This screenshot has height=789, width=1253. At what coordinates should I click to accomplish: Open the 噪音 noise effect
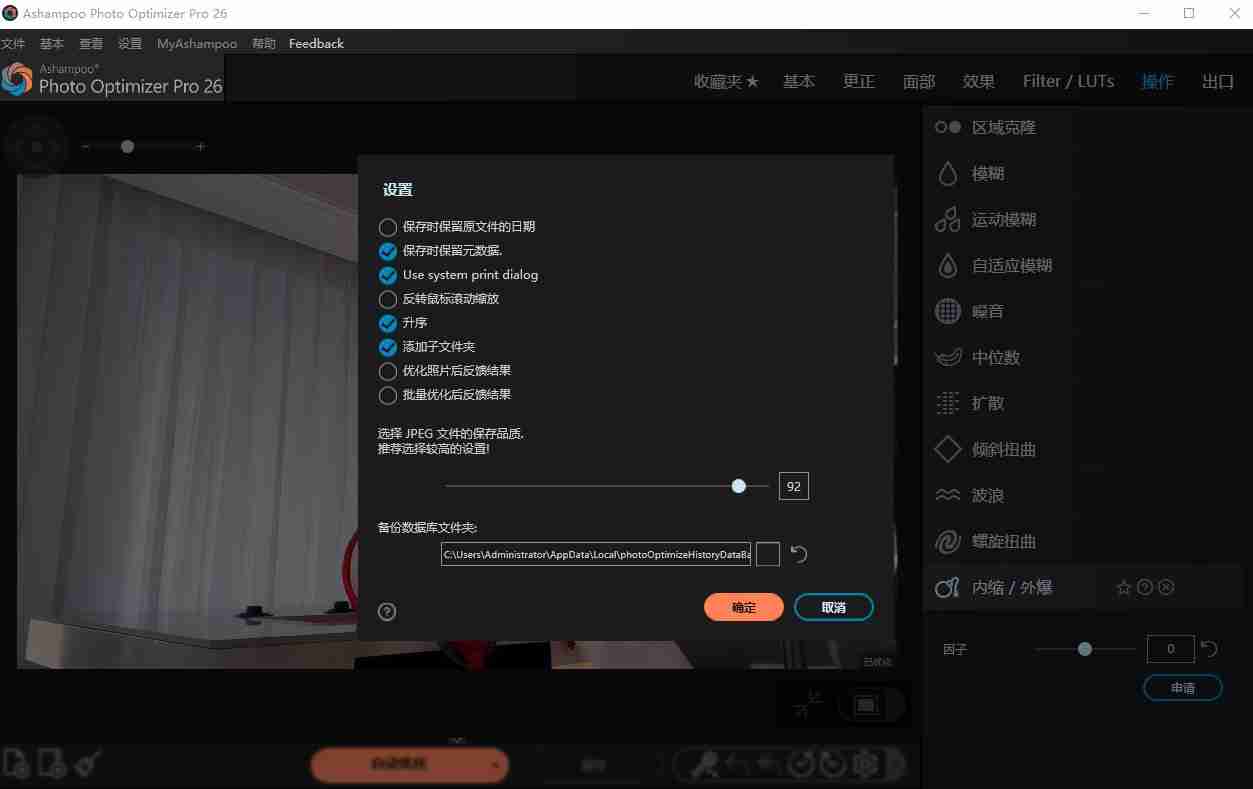point(987,312)
